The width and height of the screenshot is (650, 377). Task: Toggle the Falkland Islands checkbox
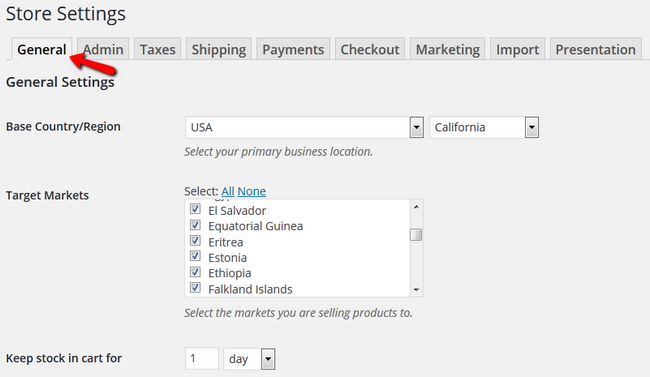(x=195, y=287)
